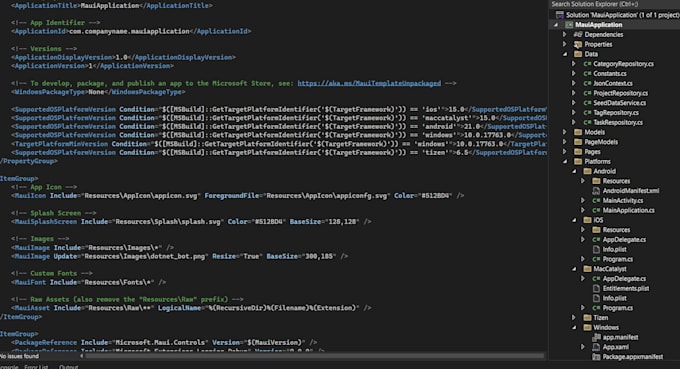Click the Properties wrench folder icon

[x=578, y=44]
